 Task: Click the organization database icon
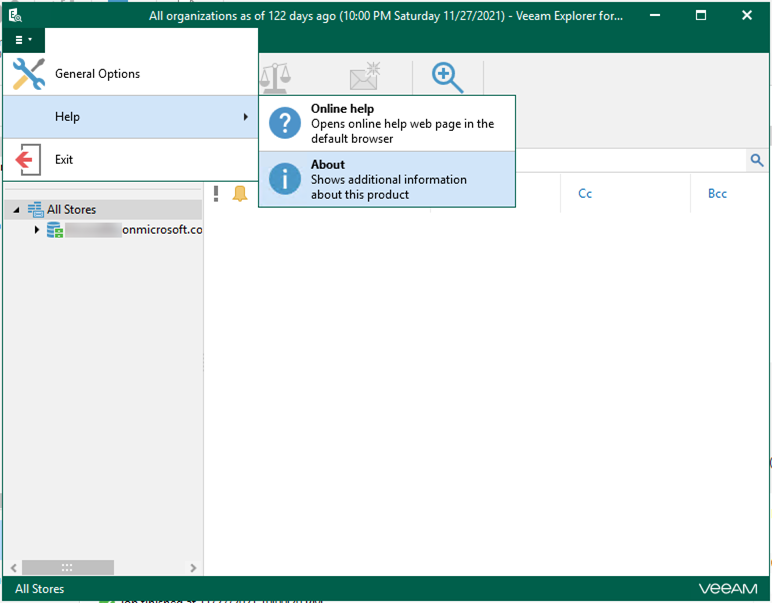coord(55,230)
